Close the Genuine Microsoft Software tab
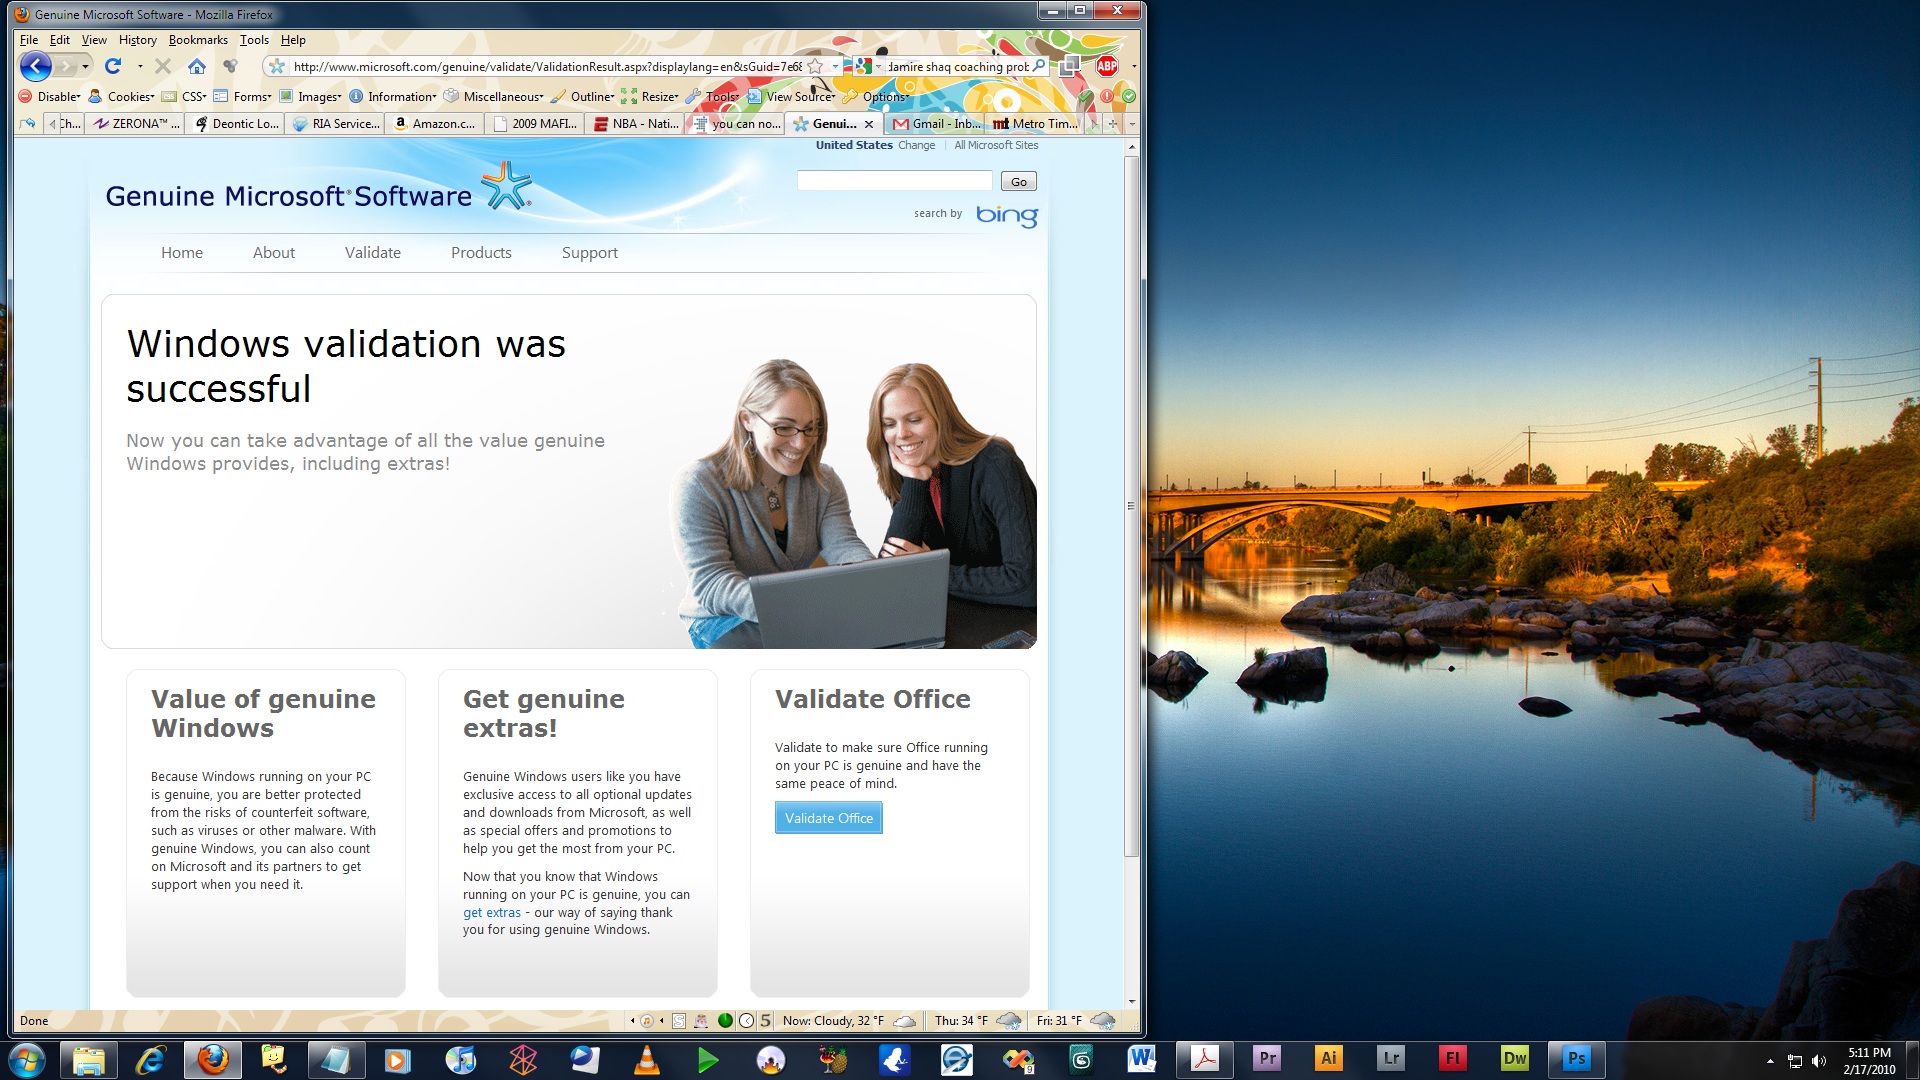1920x1080 pixels. point(869,124)
